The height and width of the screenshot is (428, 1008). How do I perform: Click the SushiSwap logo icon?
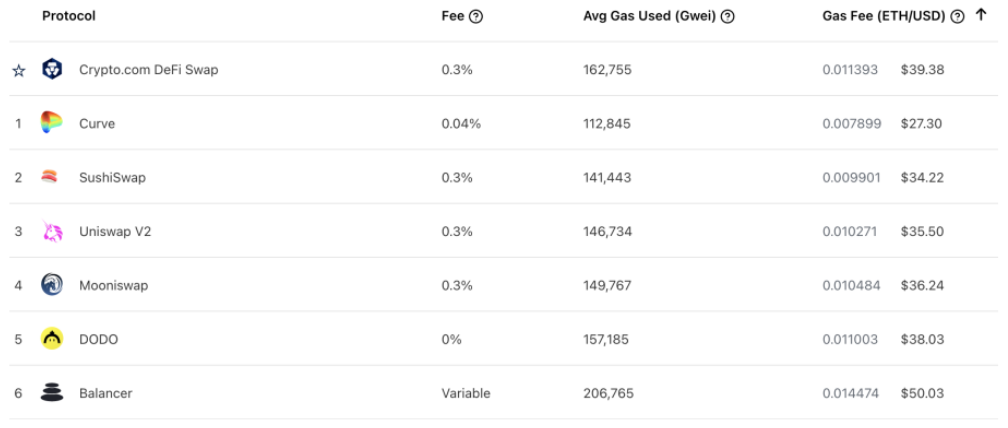(x=52, y=178)
